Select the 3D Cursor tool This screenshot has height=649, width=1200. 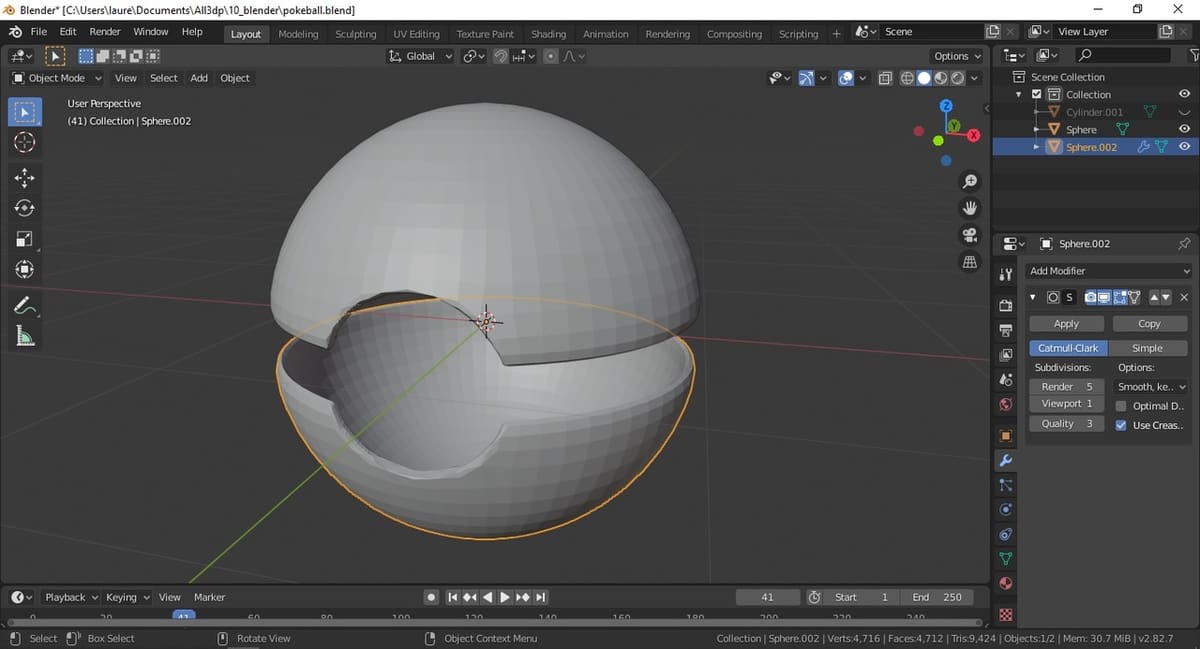click(25, 143)
